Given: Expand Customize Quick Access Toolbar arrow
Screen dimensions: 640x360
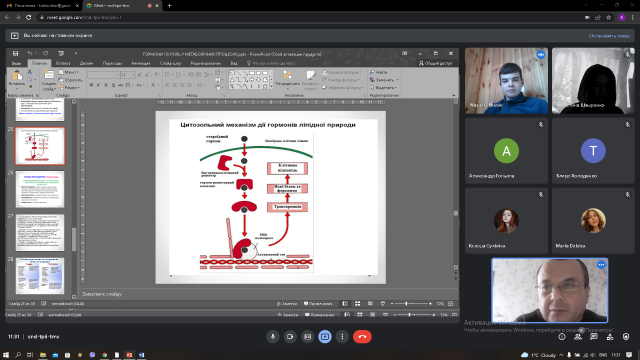Looking at the screenshot, I should (76, 53).
